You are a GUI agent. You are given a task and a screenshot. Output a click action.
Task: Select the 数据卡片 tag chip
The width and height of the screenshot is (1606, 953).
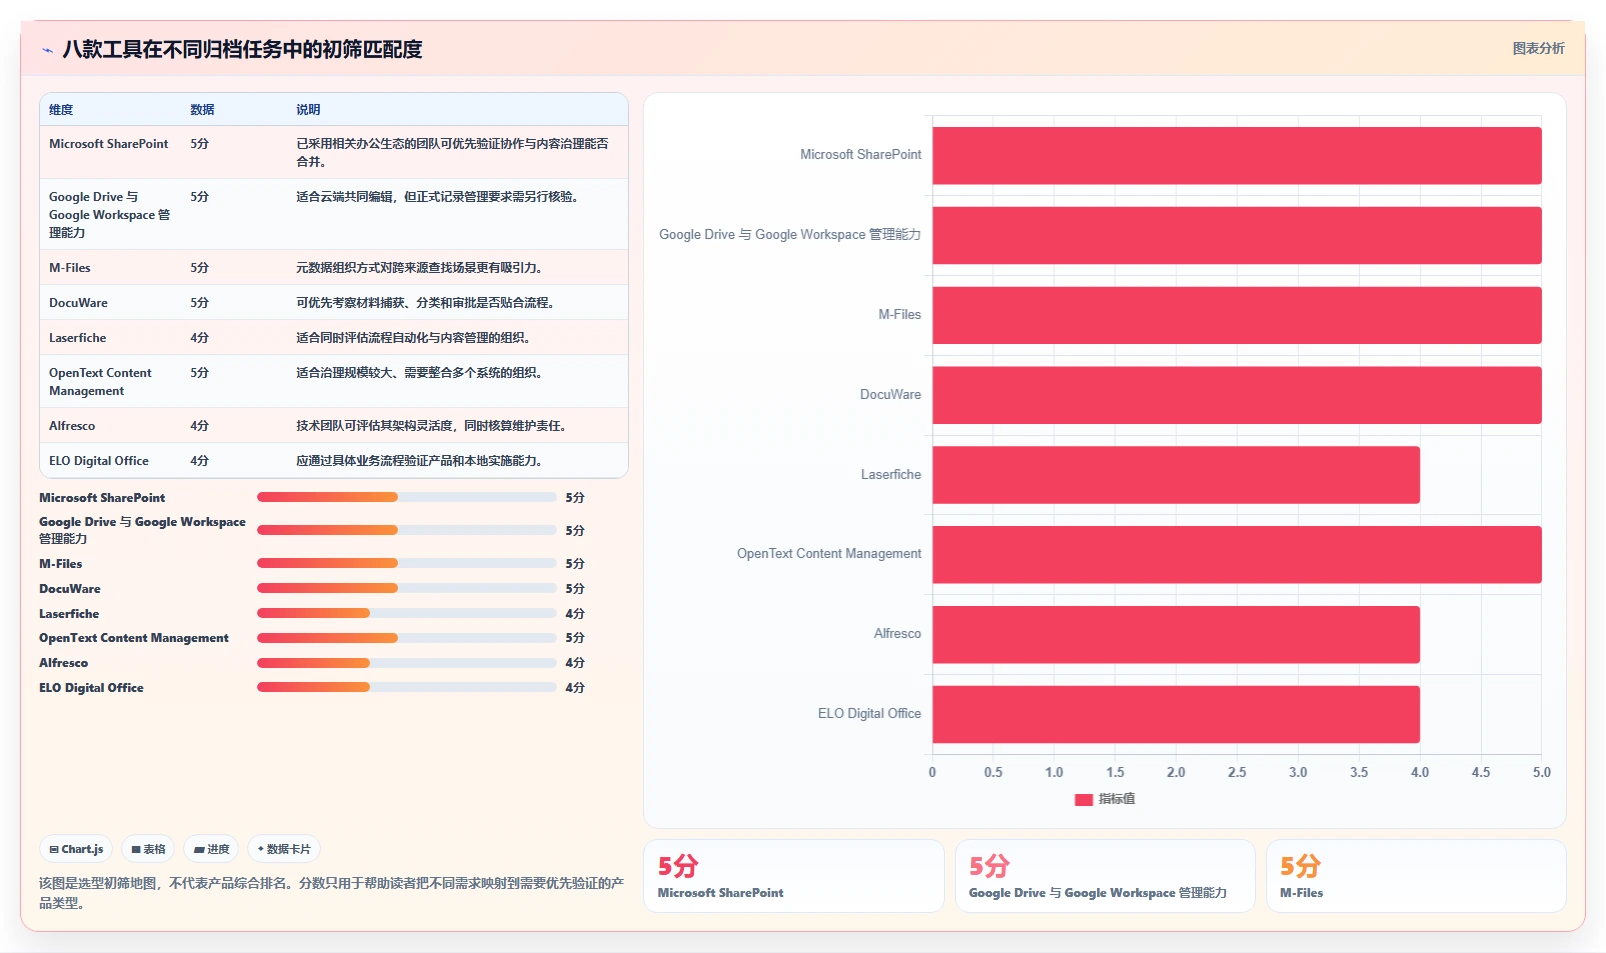pyautogui.click(x=284, y=849)
